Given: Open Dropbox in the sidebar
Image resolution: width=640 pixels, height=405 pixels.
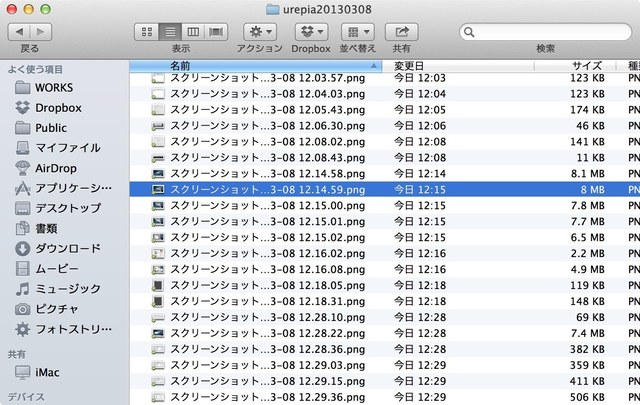Looking at the screenshot, I should [58, 108].
